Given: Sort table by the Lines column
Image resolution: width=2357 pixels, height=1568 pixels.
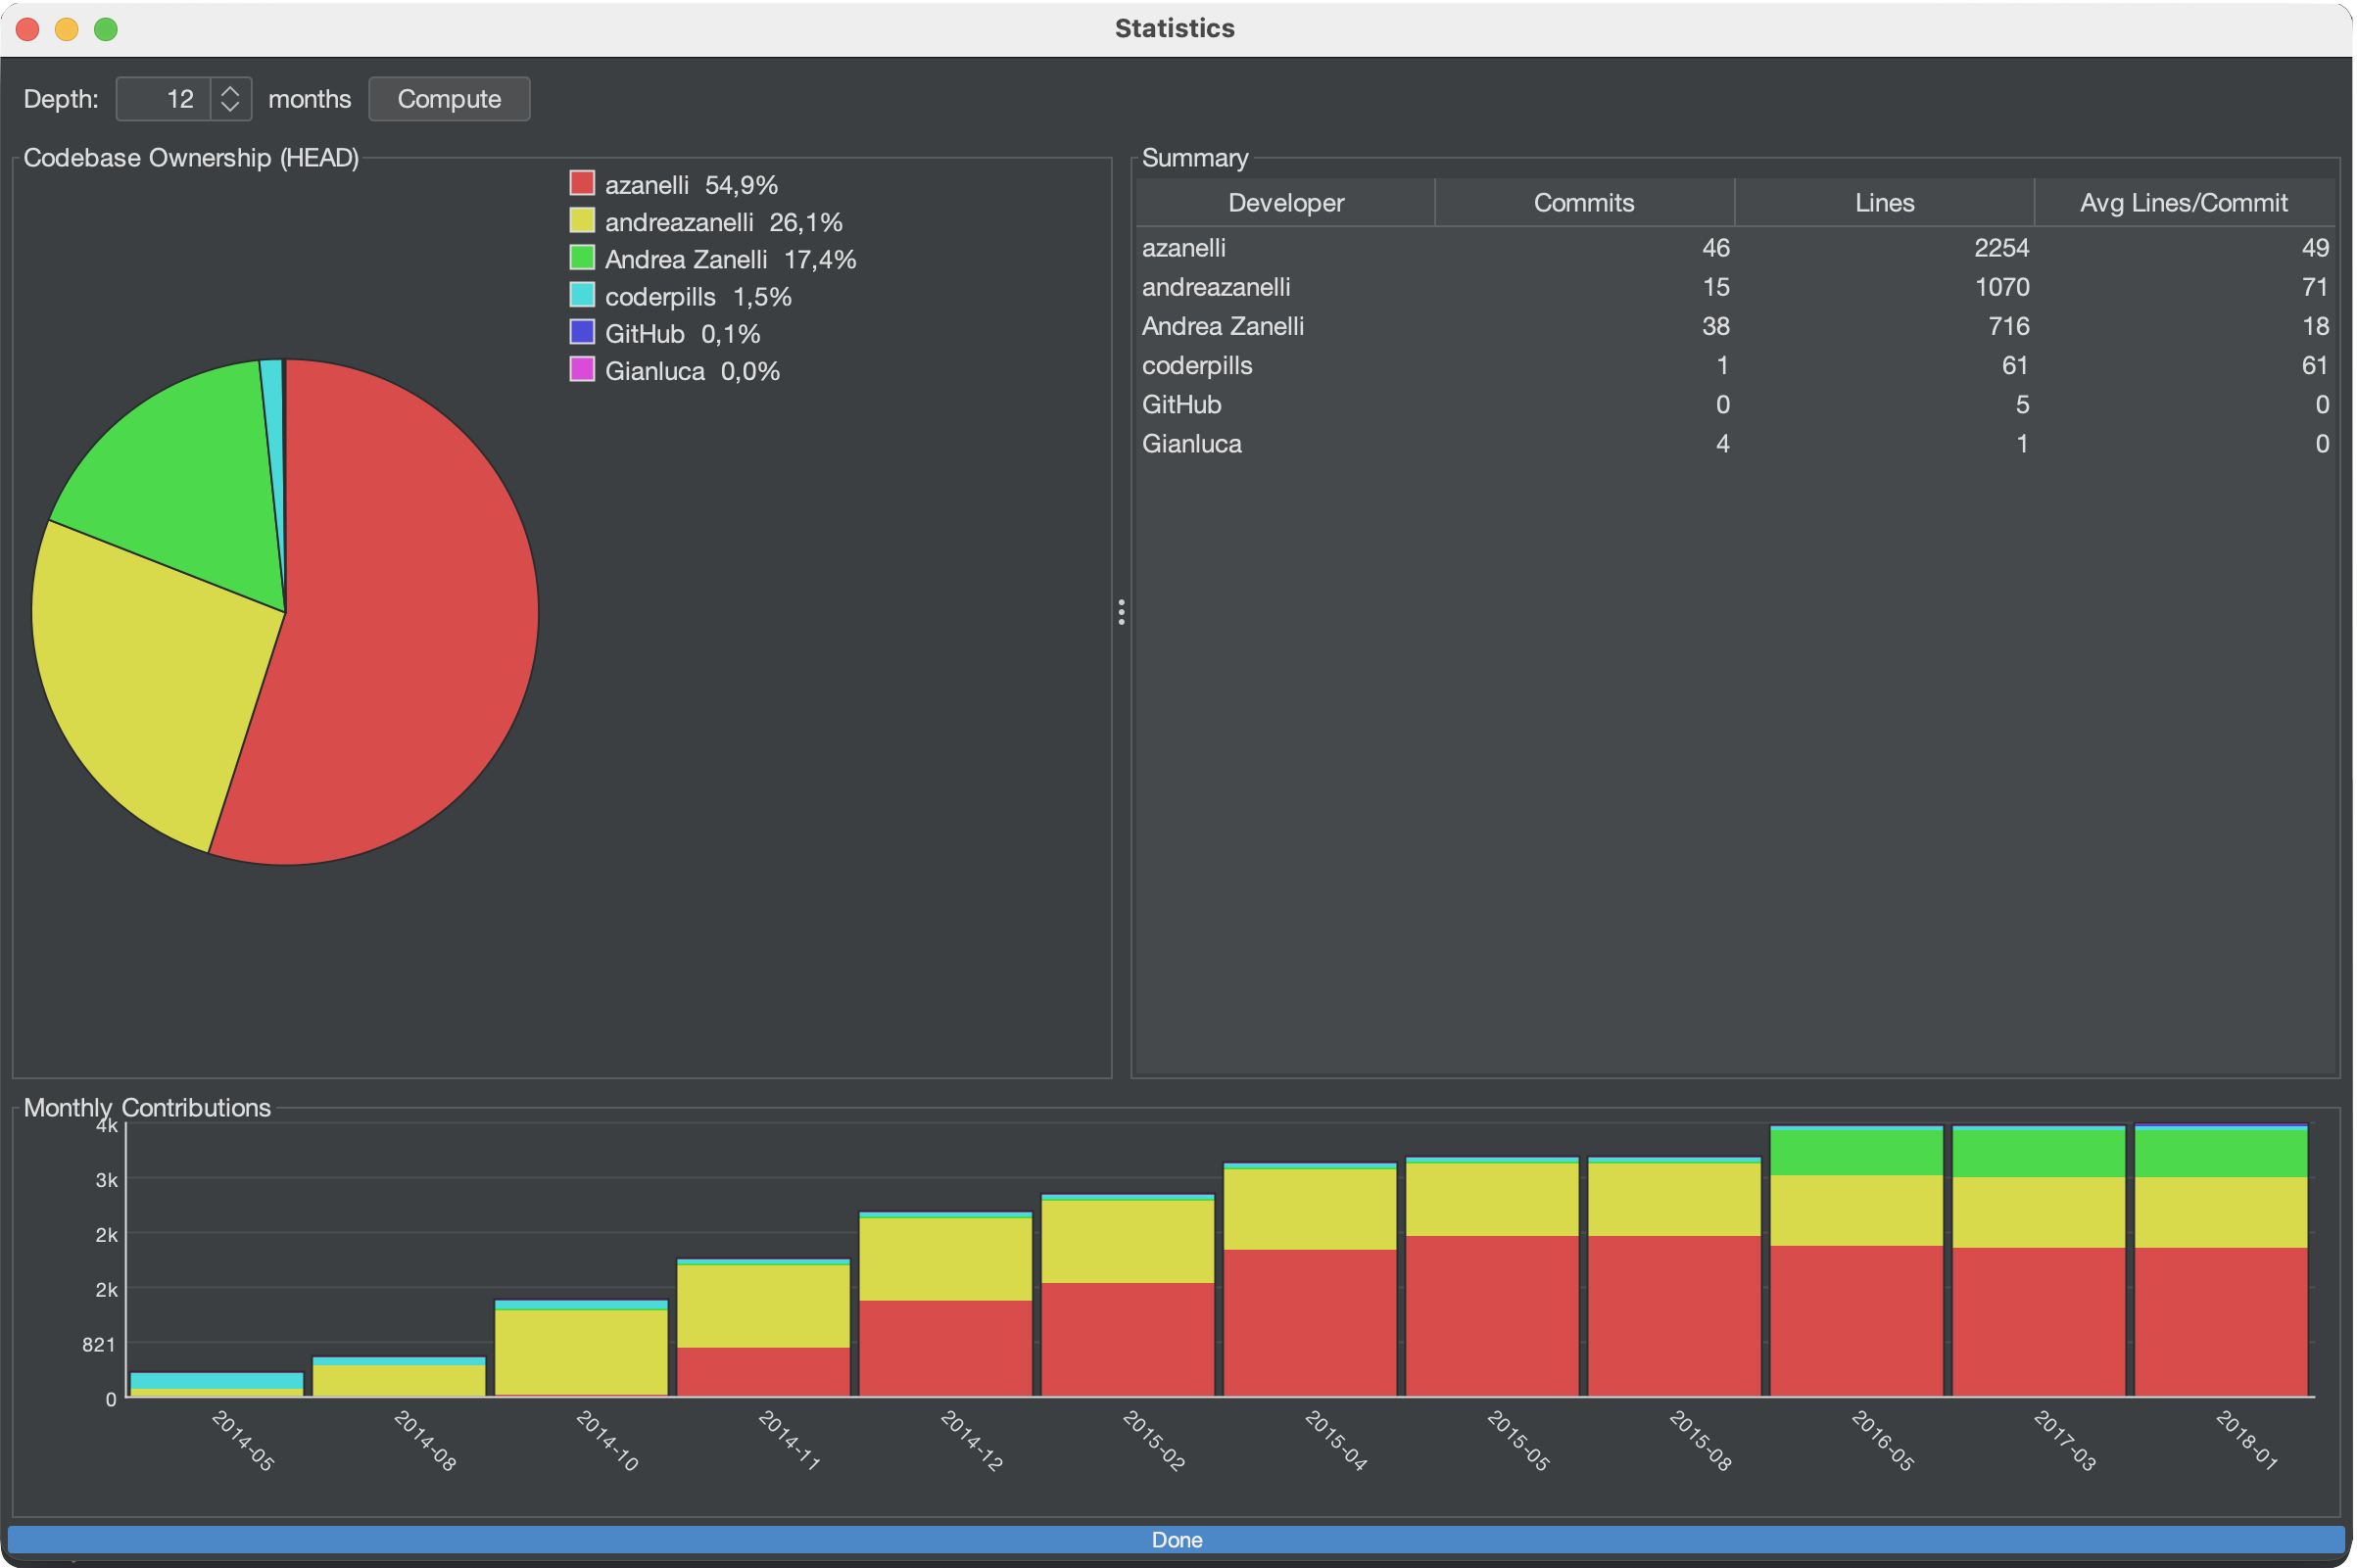Looking at the screenshot, I should tap(1884, 202).
